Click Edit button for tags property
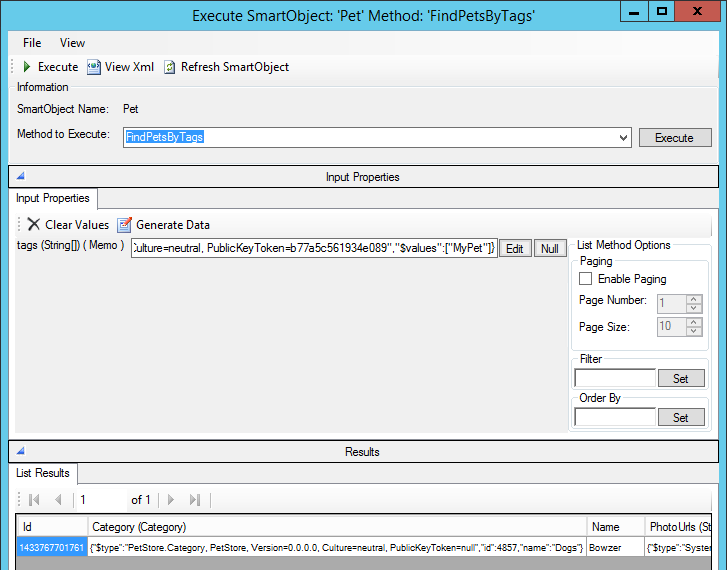Screen dimensions: 727x570 pos(514,248)
